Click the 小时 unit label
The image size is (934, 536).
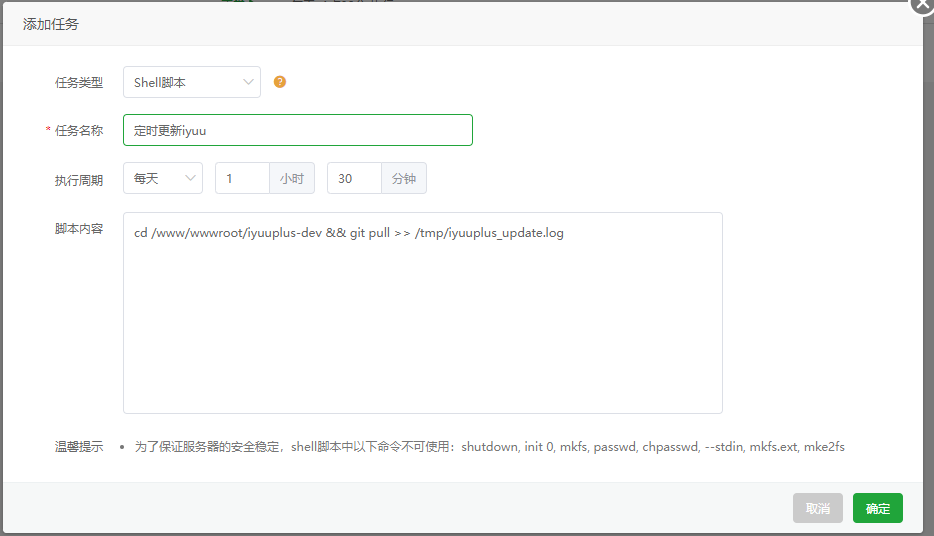click(292, 178)
